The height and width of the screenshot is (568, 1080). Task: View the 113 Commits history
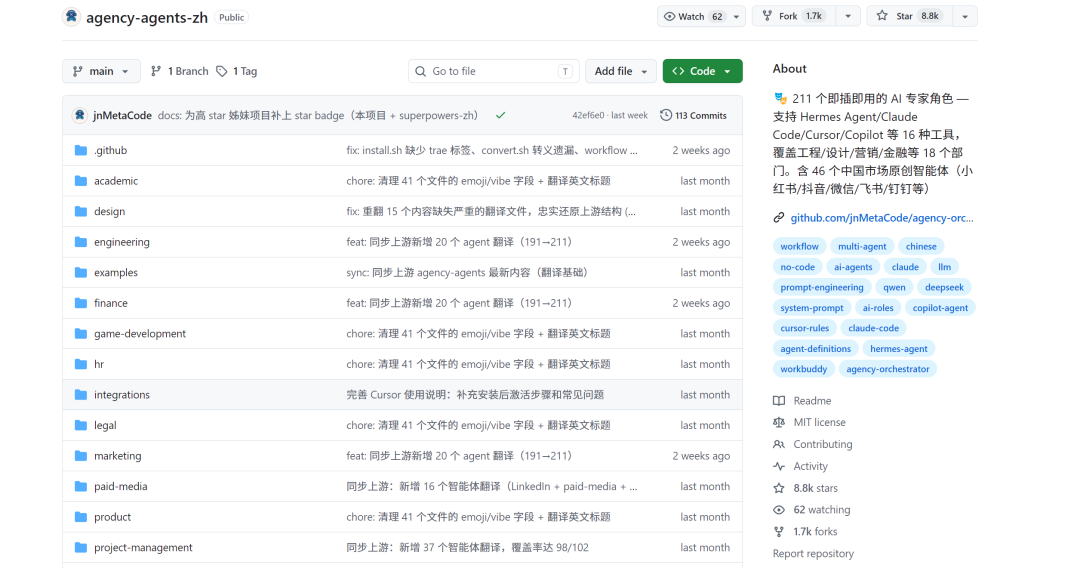click(x=694, y=115)
